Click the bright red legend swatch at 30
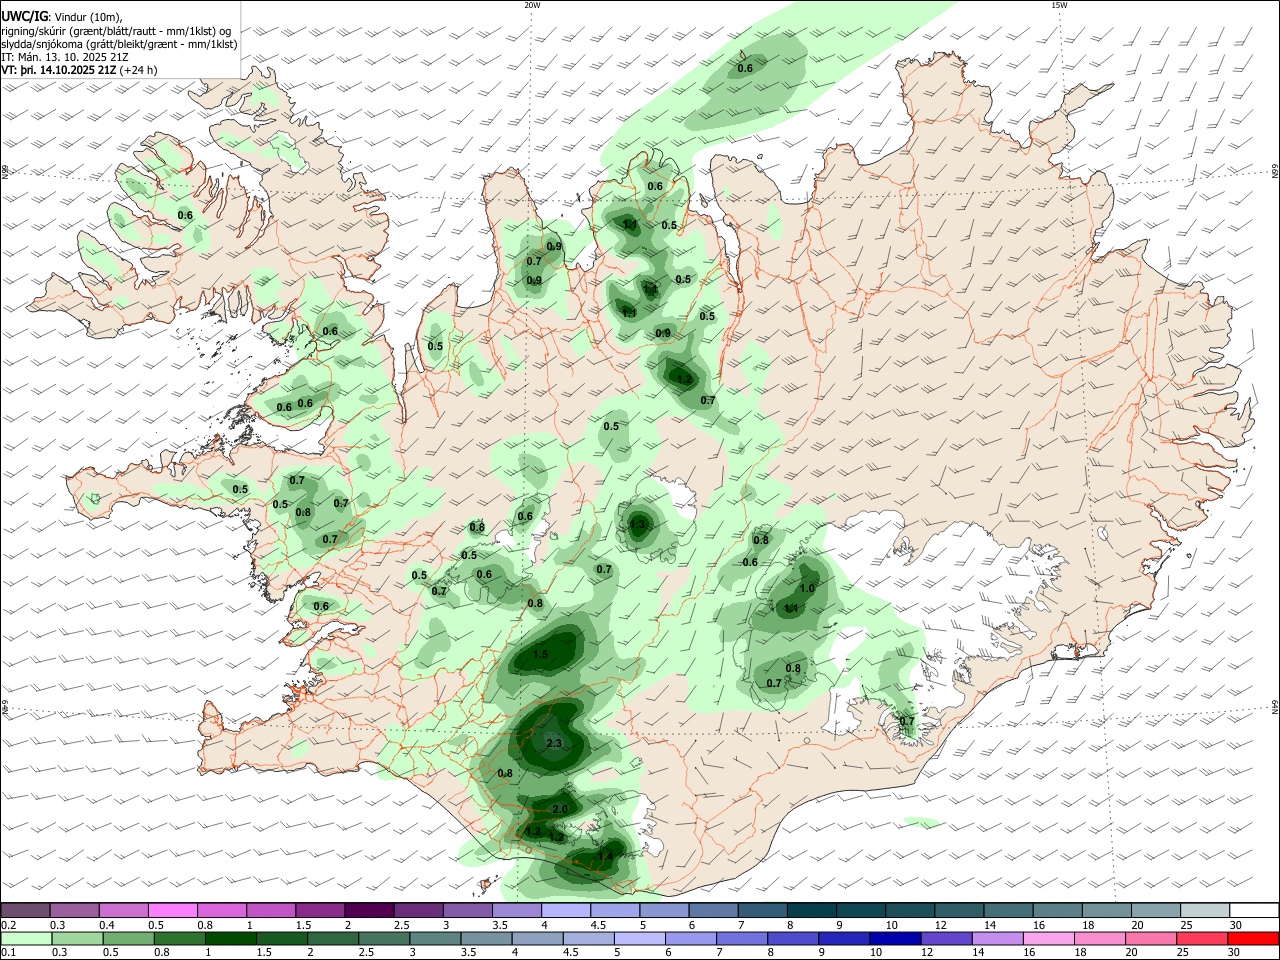Image resolution: width=1280 pixels, height=960 pixels. (1253, 938)
